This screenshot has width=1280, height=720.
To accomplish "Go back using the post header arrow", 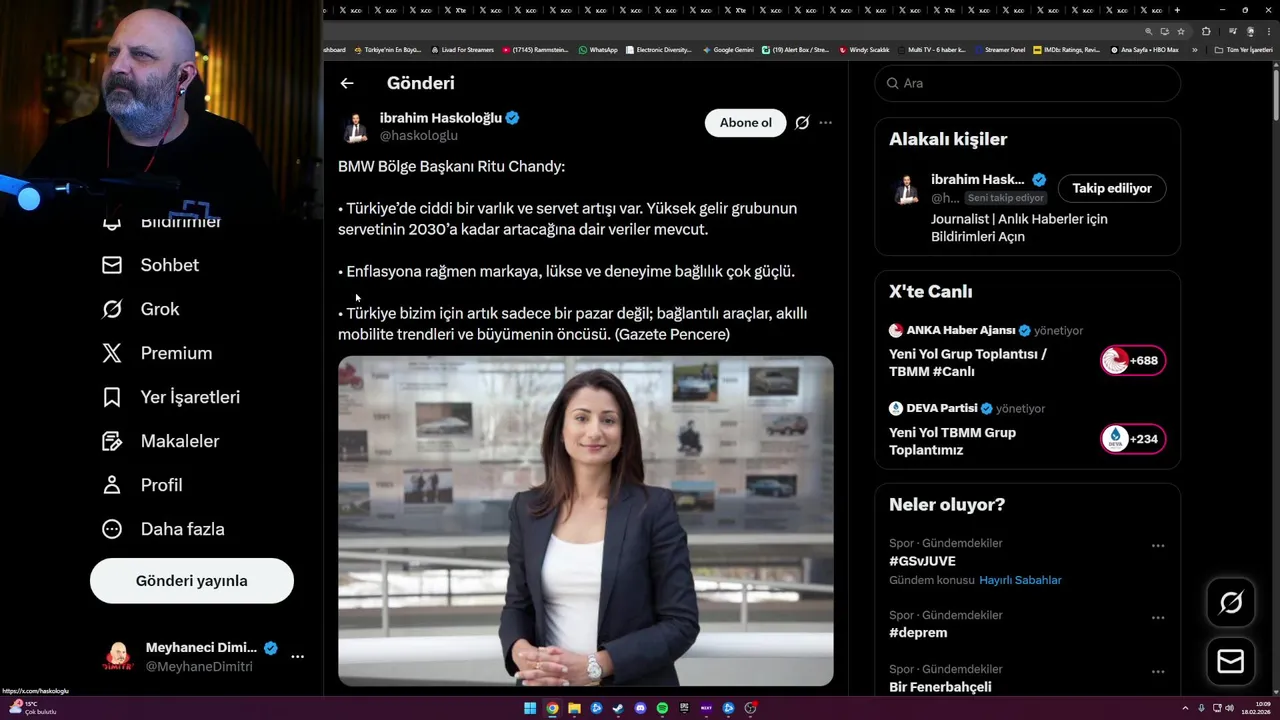I will pos(346,84).
